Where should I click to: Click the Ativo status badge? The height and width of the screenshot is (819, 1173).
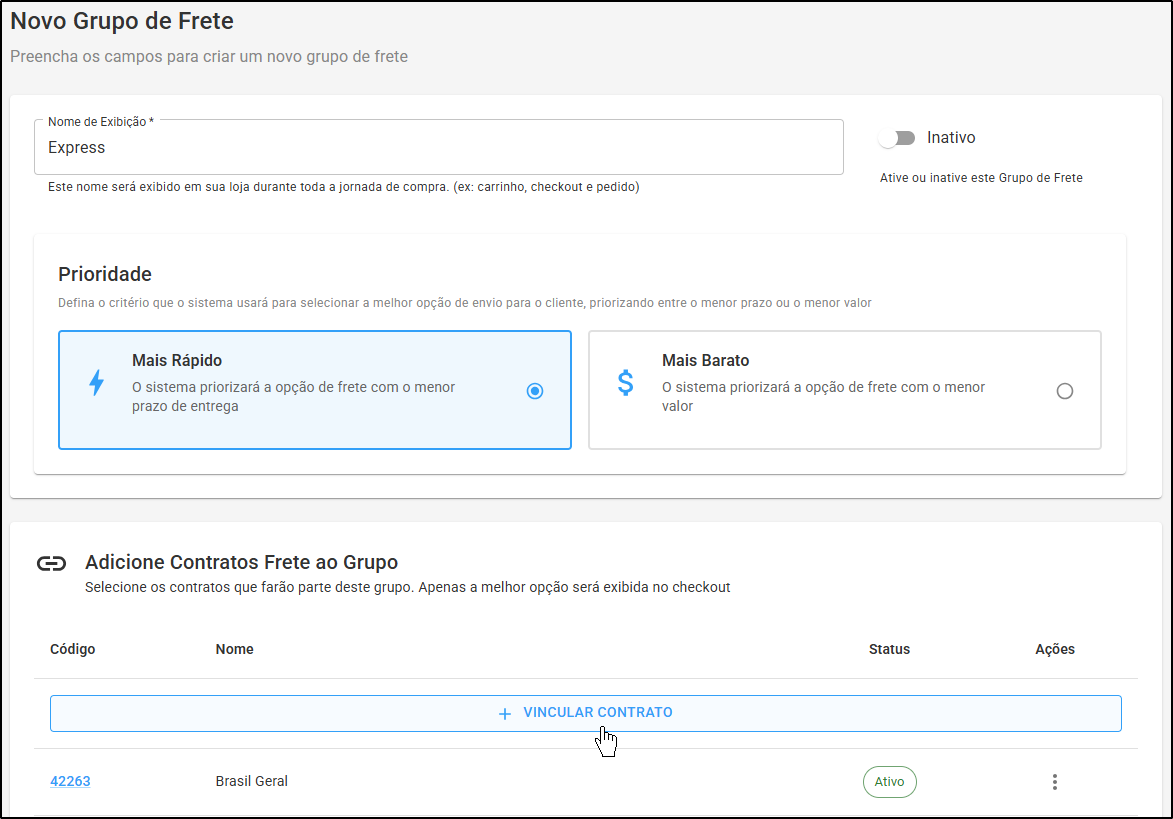(889, 782)
